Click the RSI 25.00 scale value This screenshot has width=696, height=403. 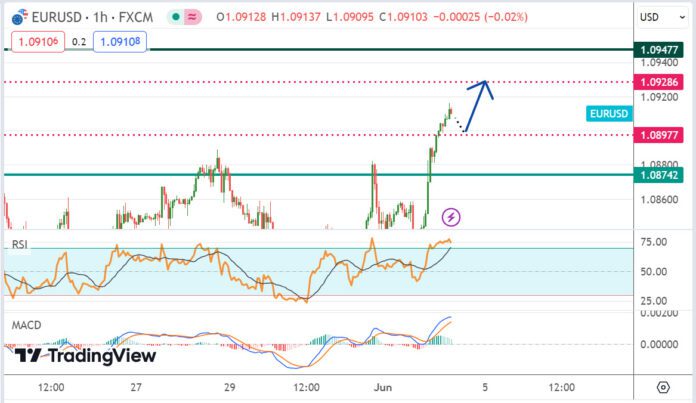point(653,301)
